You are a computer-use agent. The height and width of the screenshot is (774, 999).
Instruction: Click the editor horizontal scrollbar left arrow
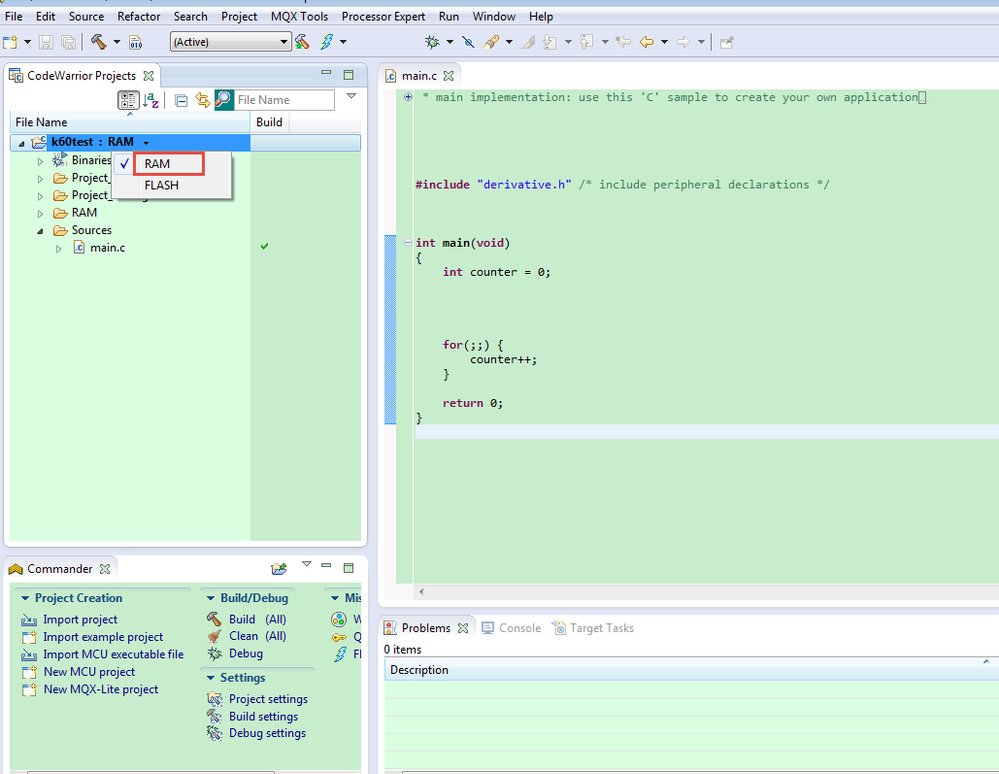[x=421, y=592]
